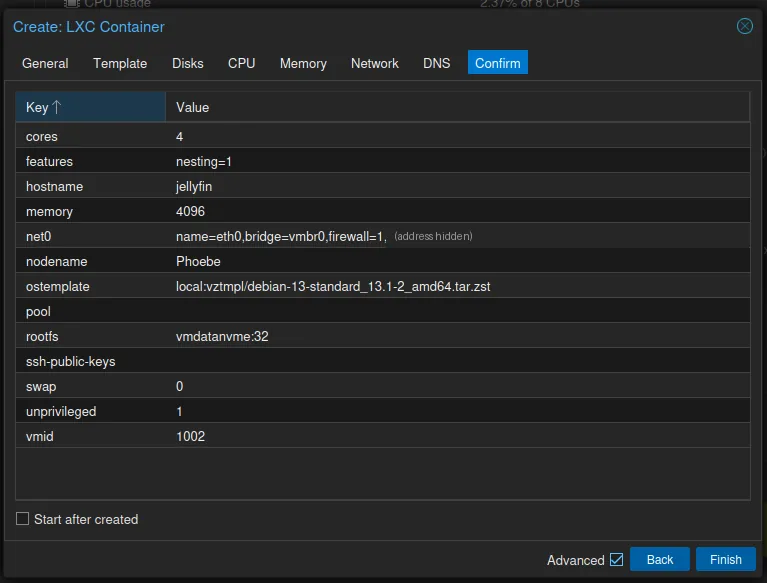Select the ssh-public-keys key cell

tap(90, 361)
